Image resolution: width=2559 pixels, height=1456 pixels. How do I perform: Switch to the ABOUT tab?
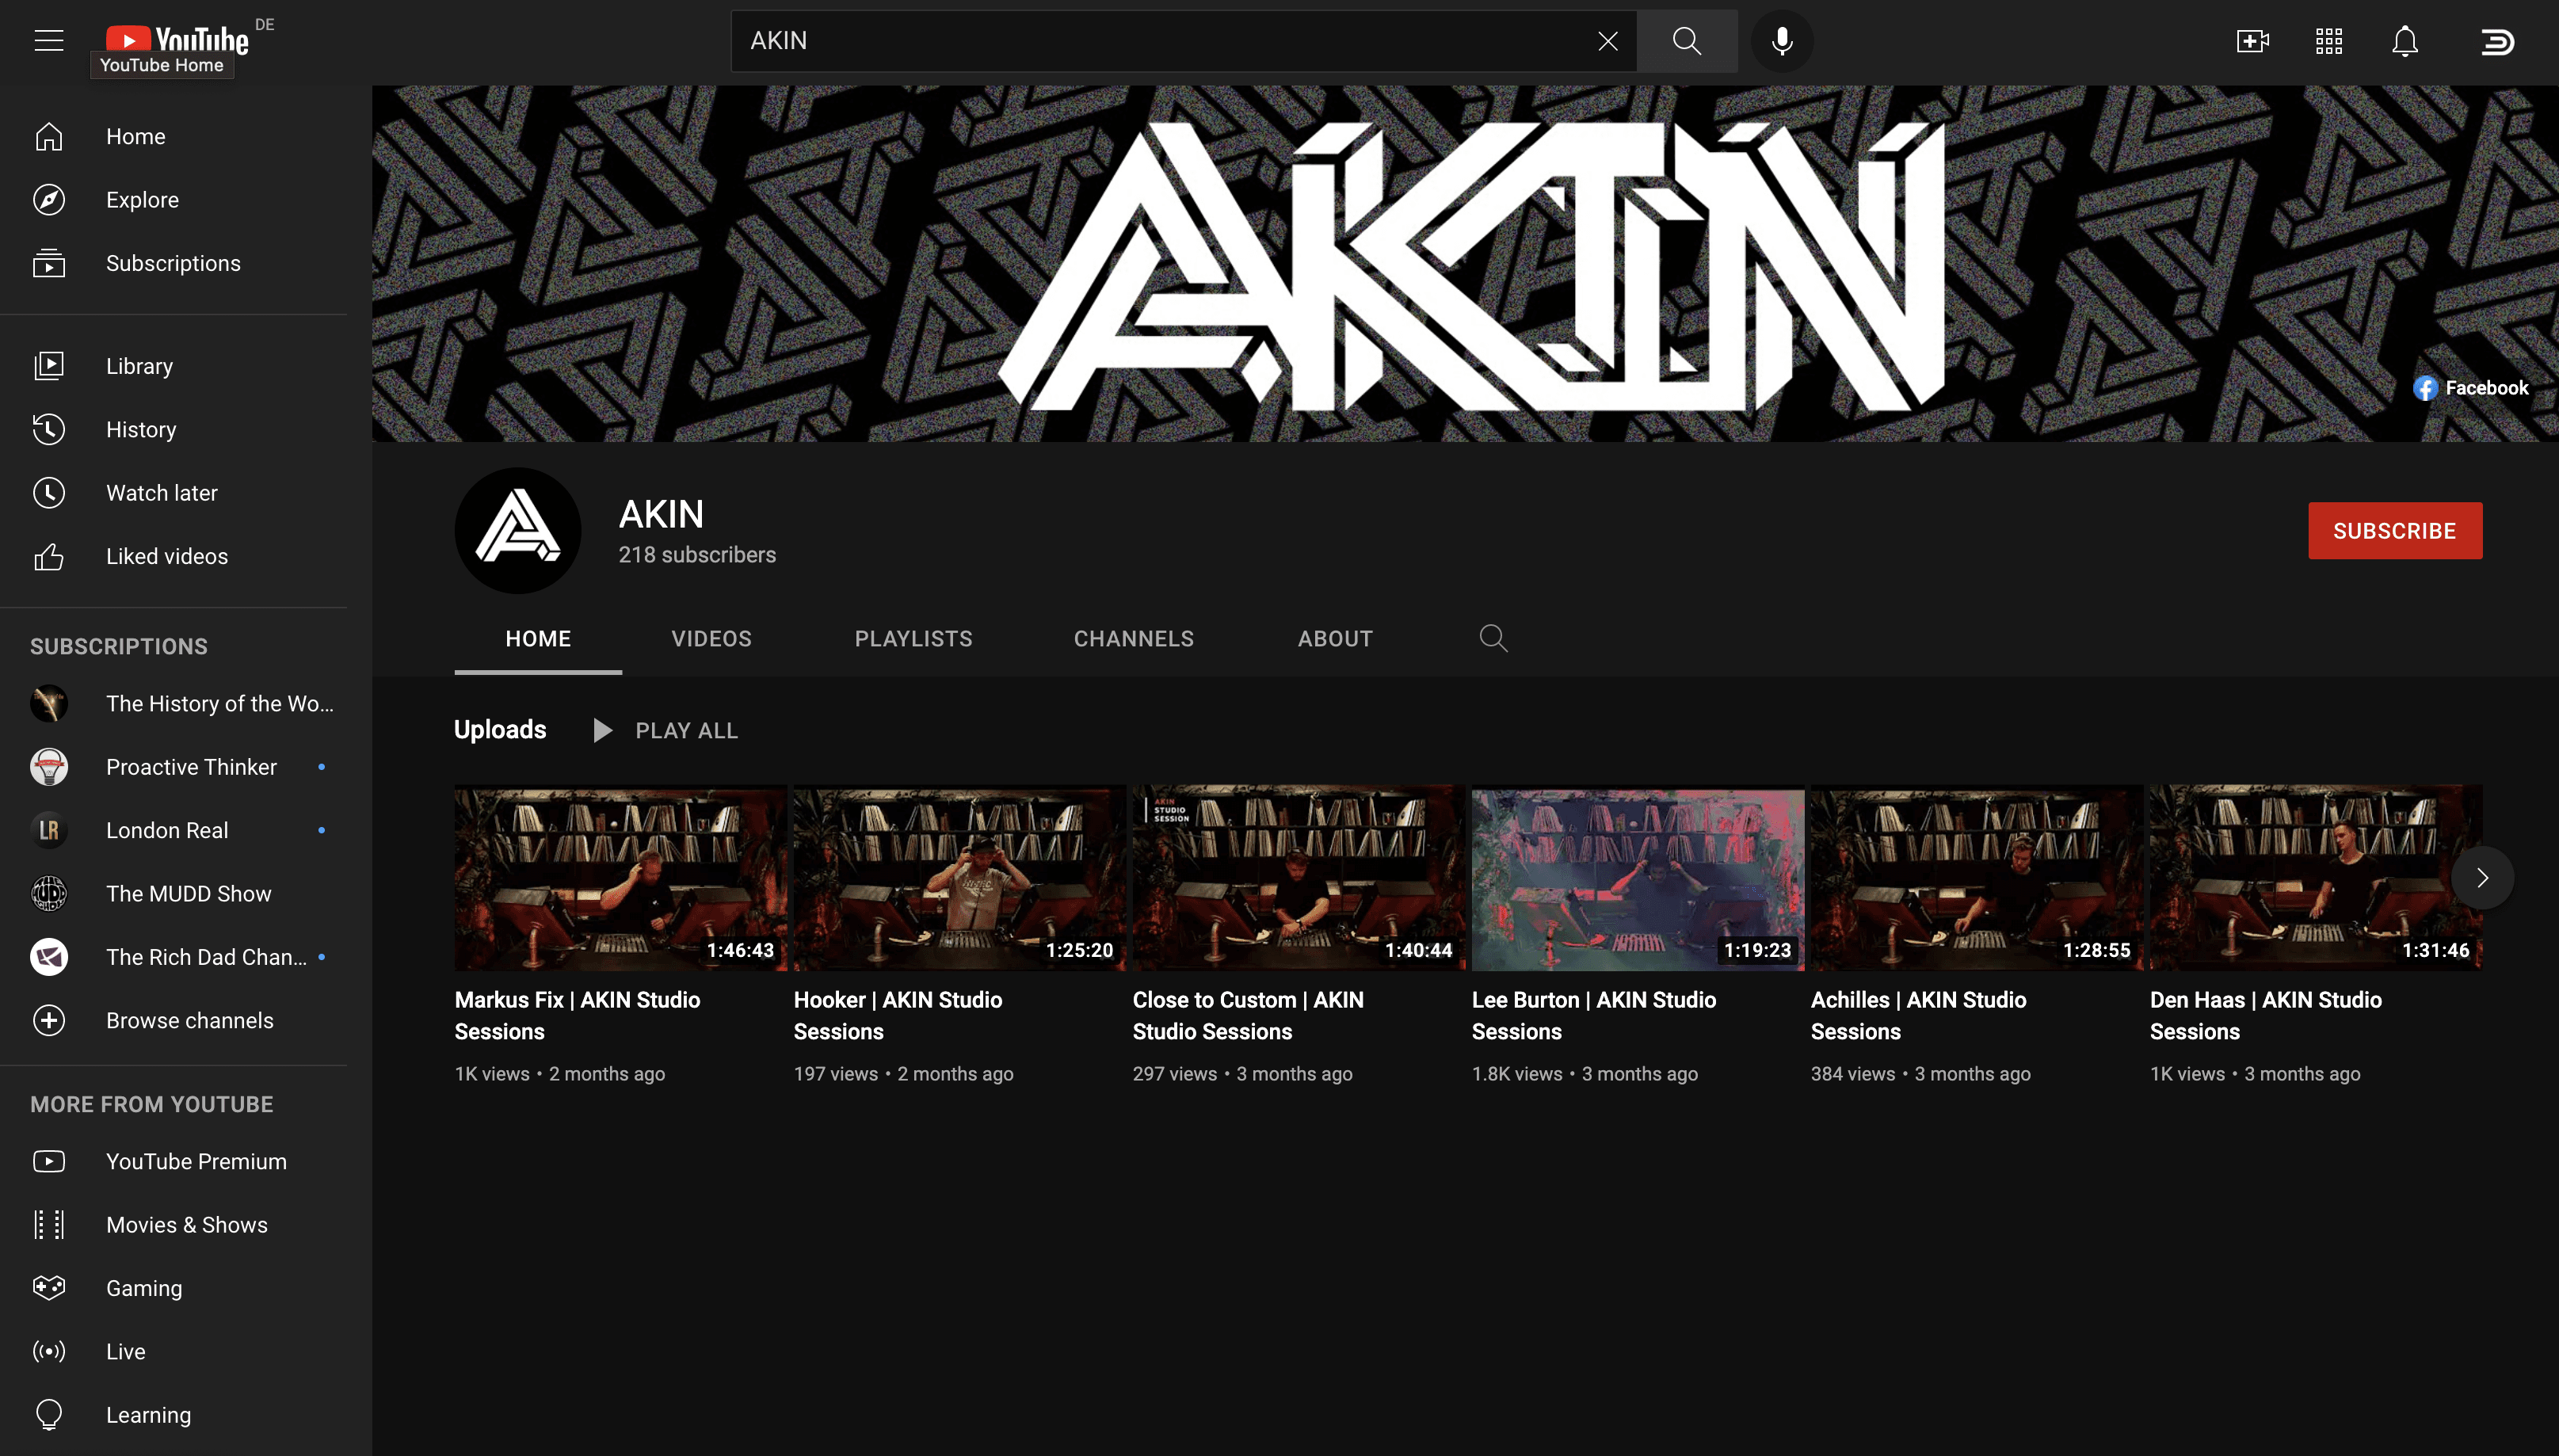coord(1335,639)
